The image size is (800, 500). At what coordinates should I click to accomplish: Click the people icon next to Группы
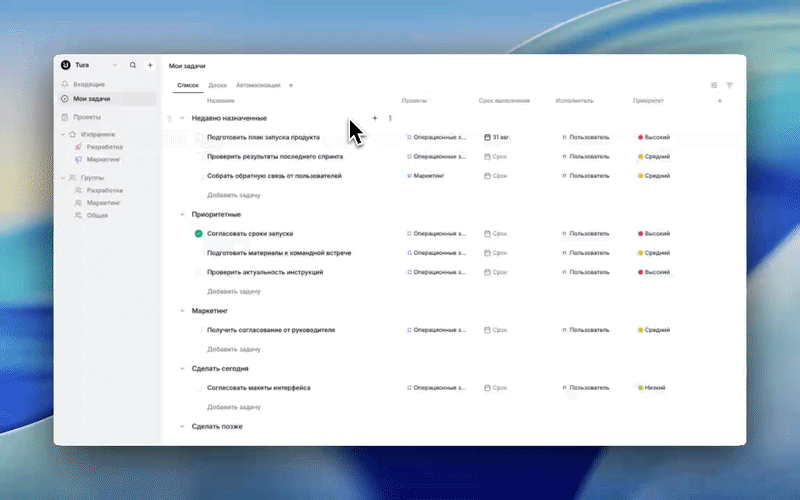72,178
